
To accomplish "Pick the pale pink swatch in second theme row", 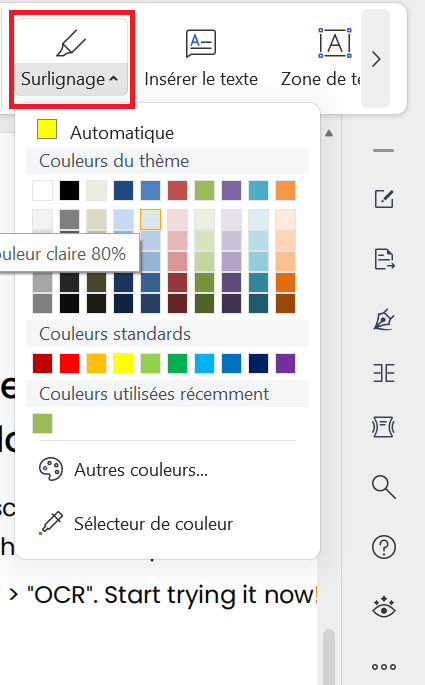I will 177,219.
